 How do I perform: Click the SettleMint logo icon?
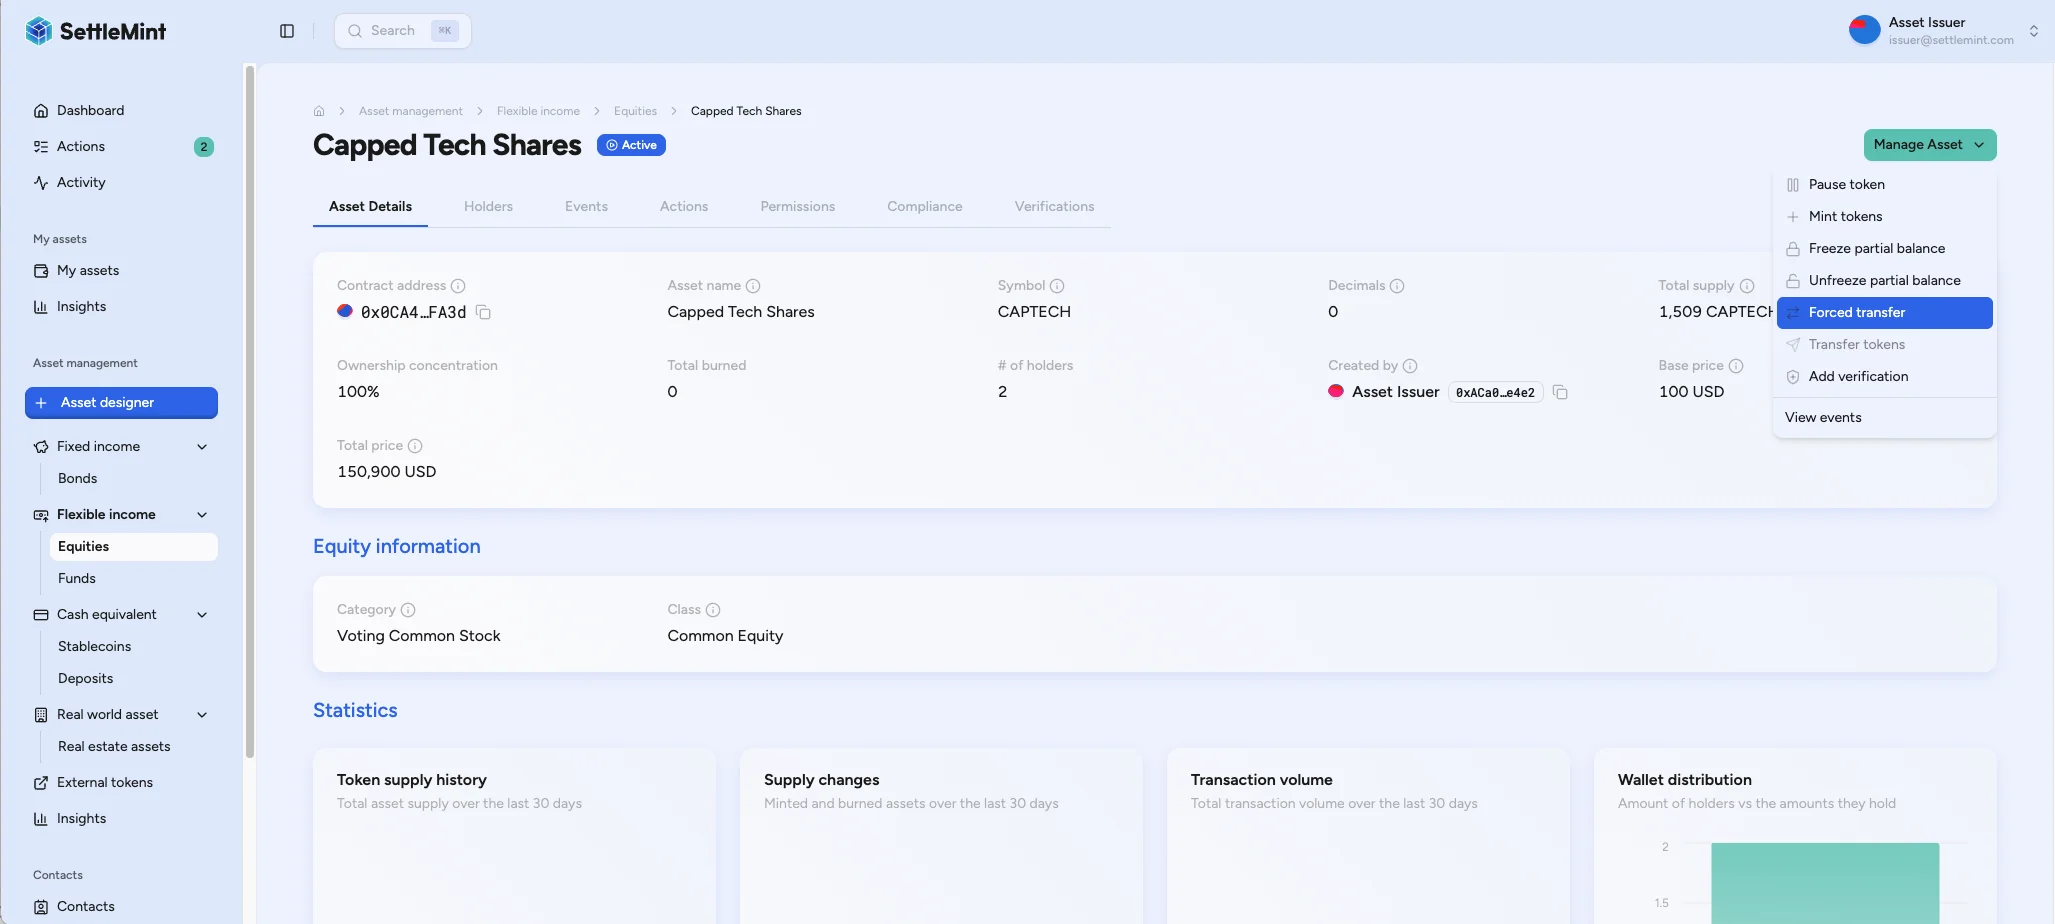[39, 30]
